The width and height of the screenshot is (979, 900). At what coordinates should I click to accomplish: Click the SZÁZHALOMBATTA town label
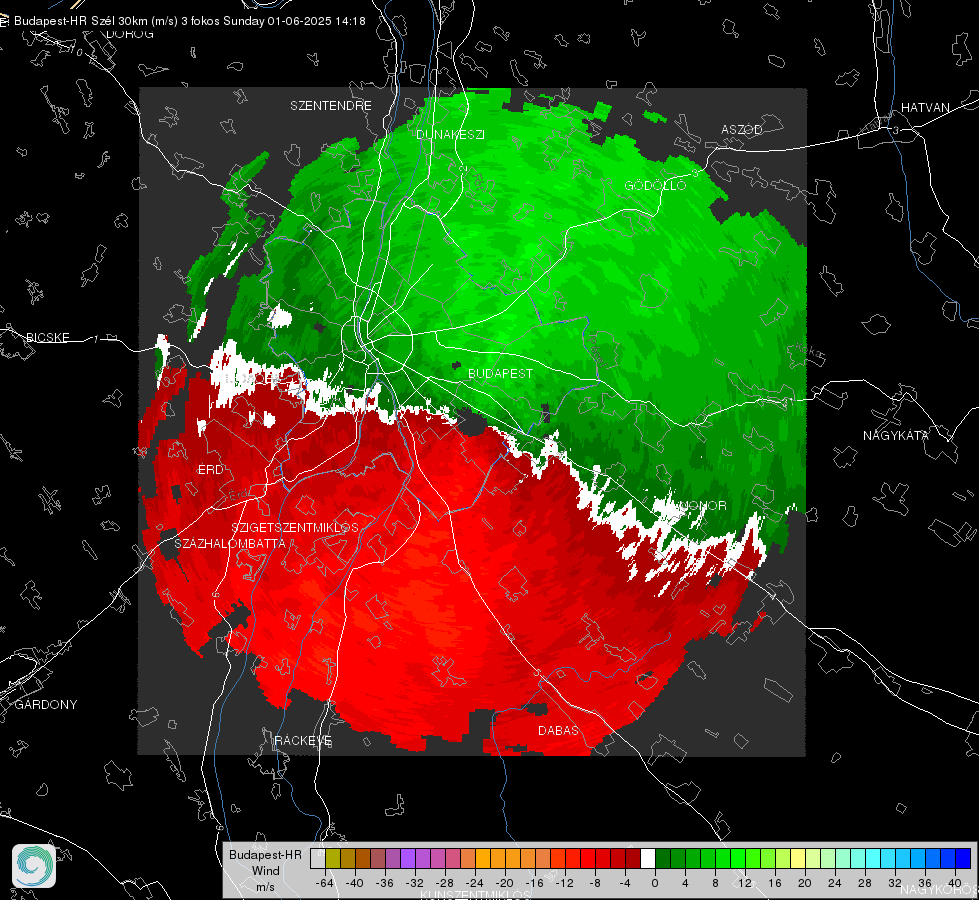click(230, 543)
